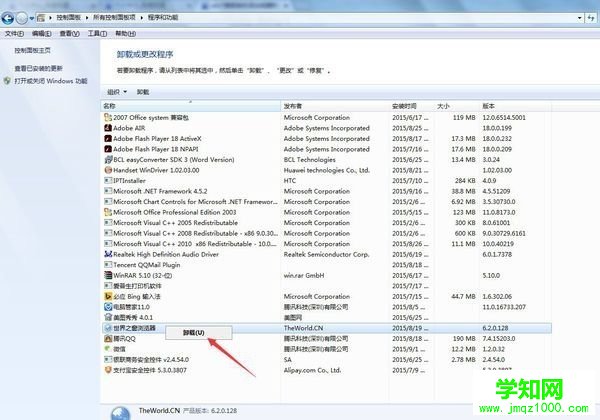Open the recent pages dropdown arrow
The height and width of the screenshot is (420, 600).
click(x=32, y=18)
